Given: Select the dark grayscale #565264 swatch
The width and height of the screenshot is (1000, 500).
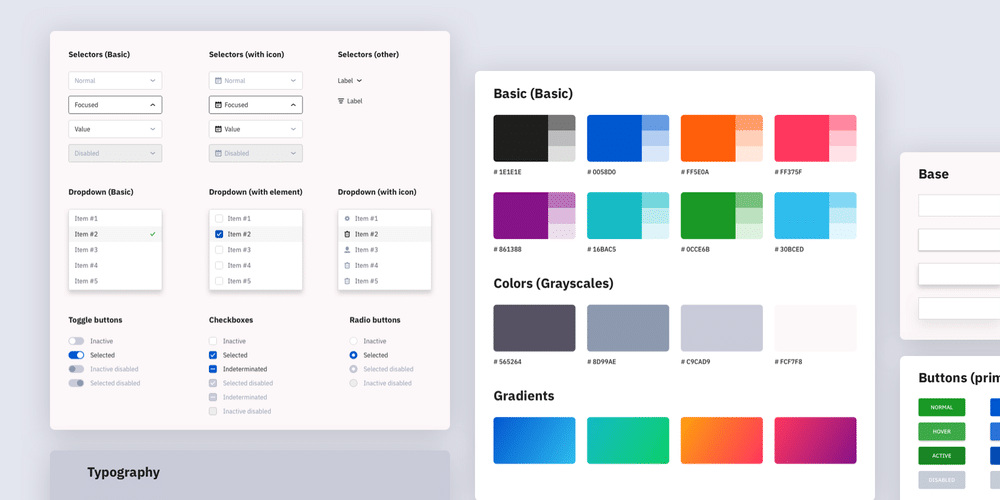Looking at the screenshot, I should (534, 328).
